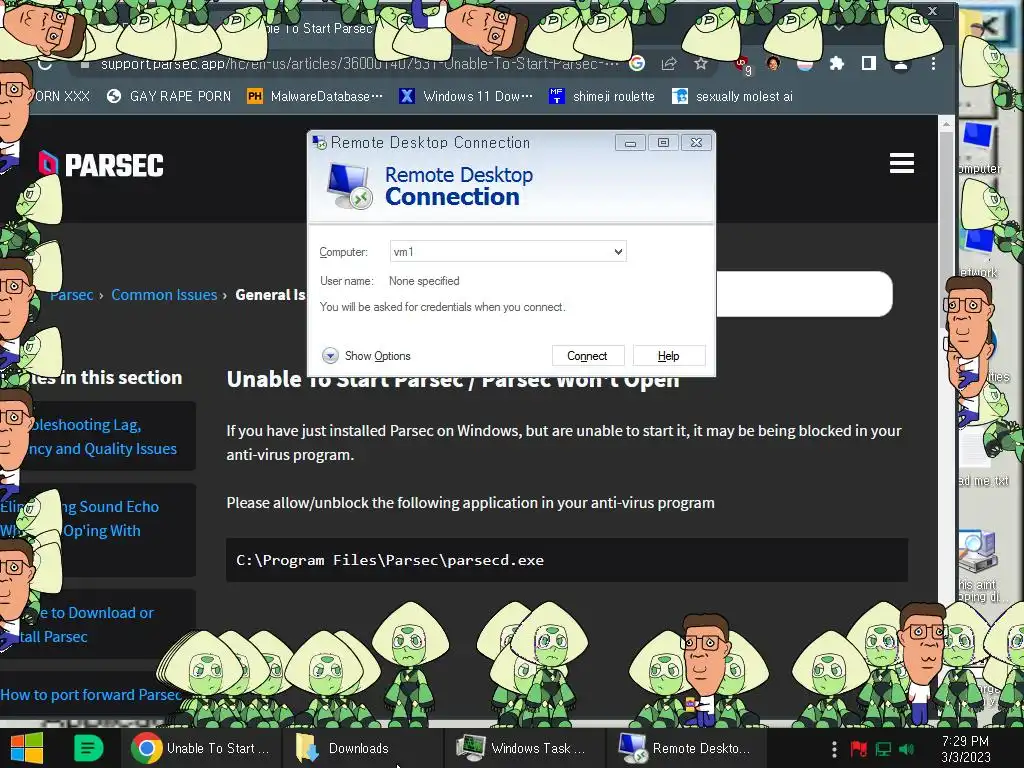Follow the Common Issues breadcrumb link

tap(164, 295)
